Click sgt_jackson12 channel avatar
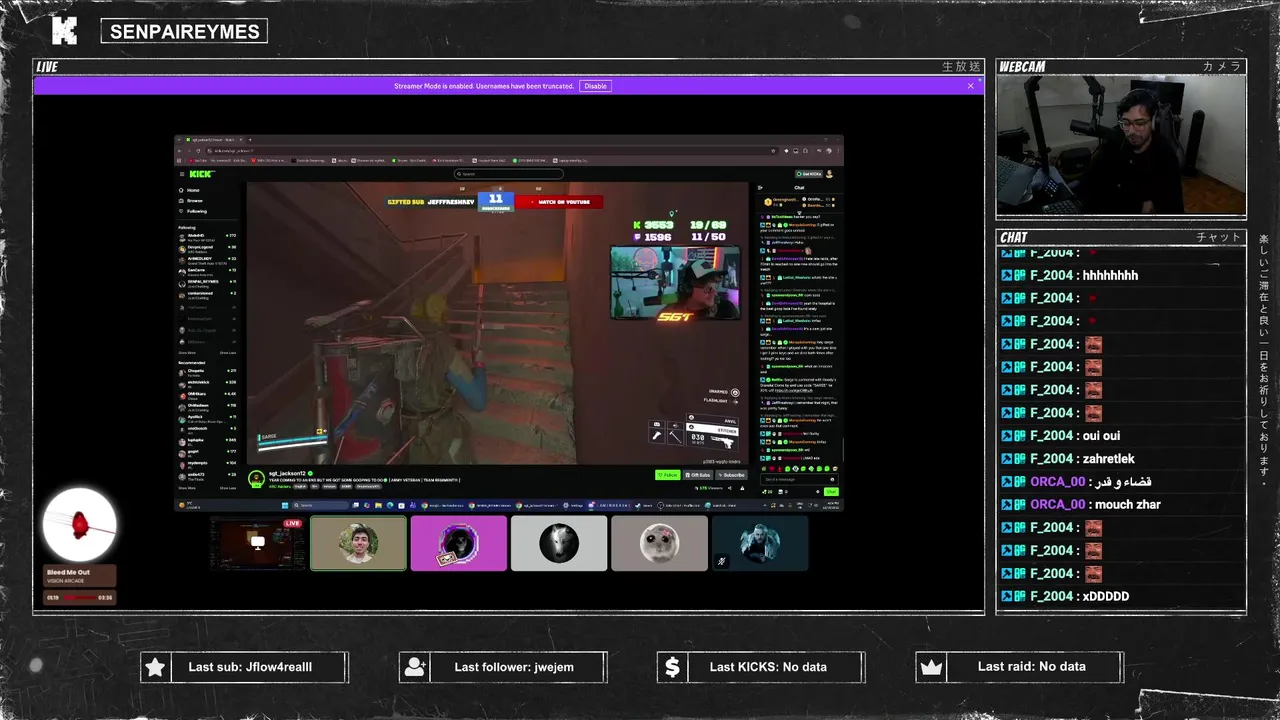This screenshot has width=1280, height=720. tap(256, 479)
